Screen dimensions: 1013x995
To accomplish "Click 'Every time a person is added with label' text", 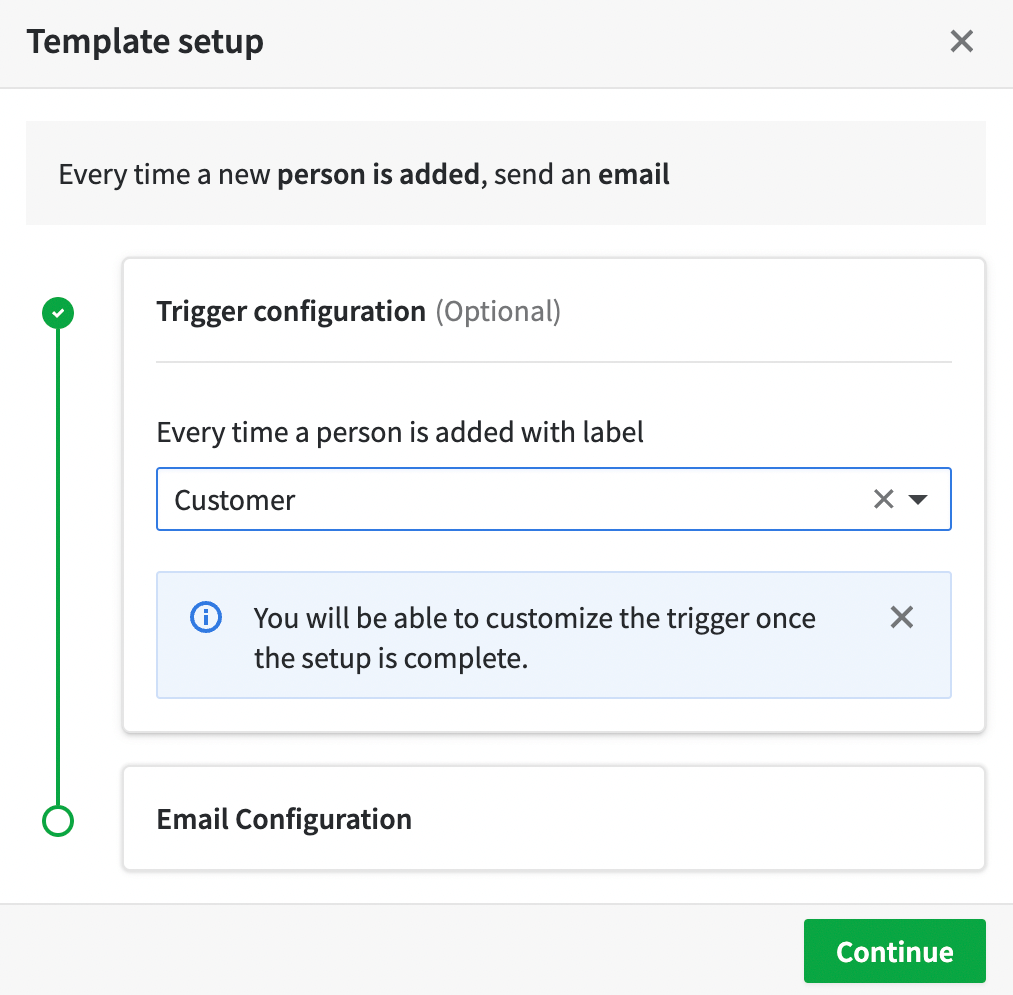I will coord(400,432).
